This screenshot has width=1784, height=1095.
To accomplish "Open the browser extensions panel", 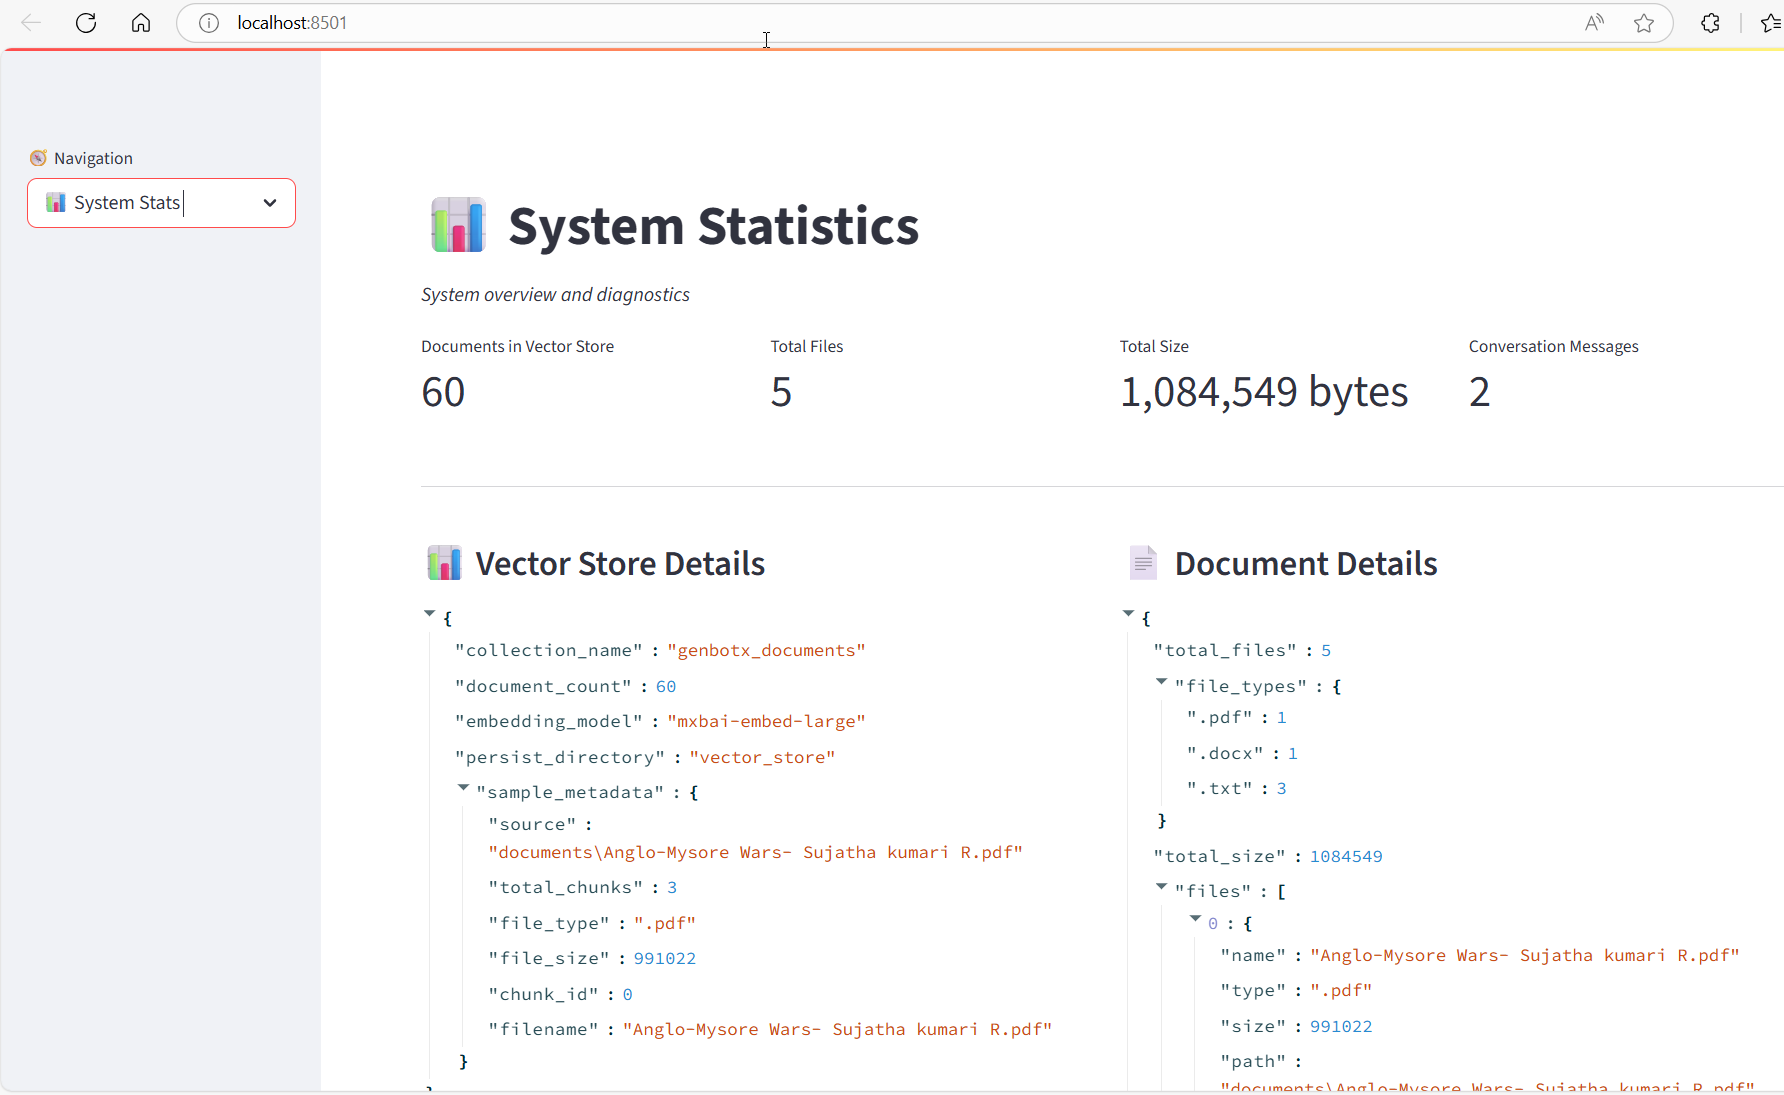I will (1711, 23).
